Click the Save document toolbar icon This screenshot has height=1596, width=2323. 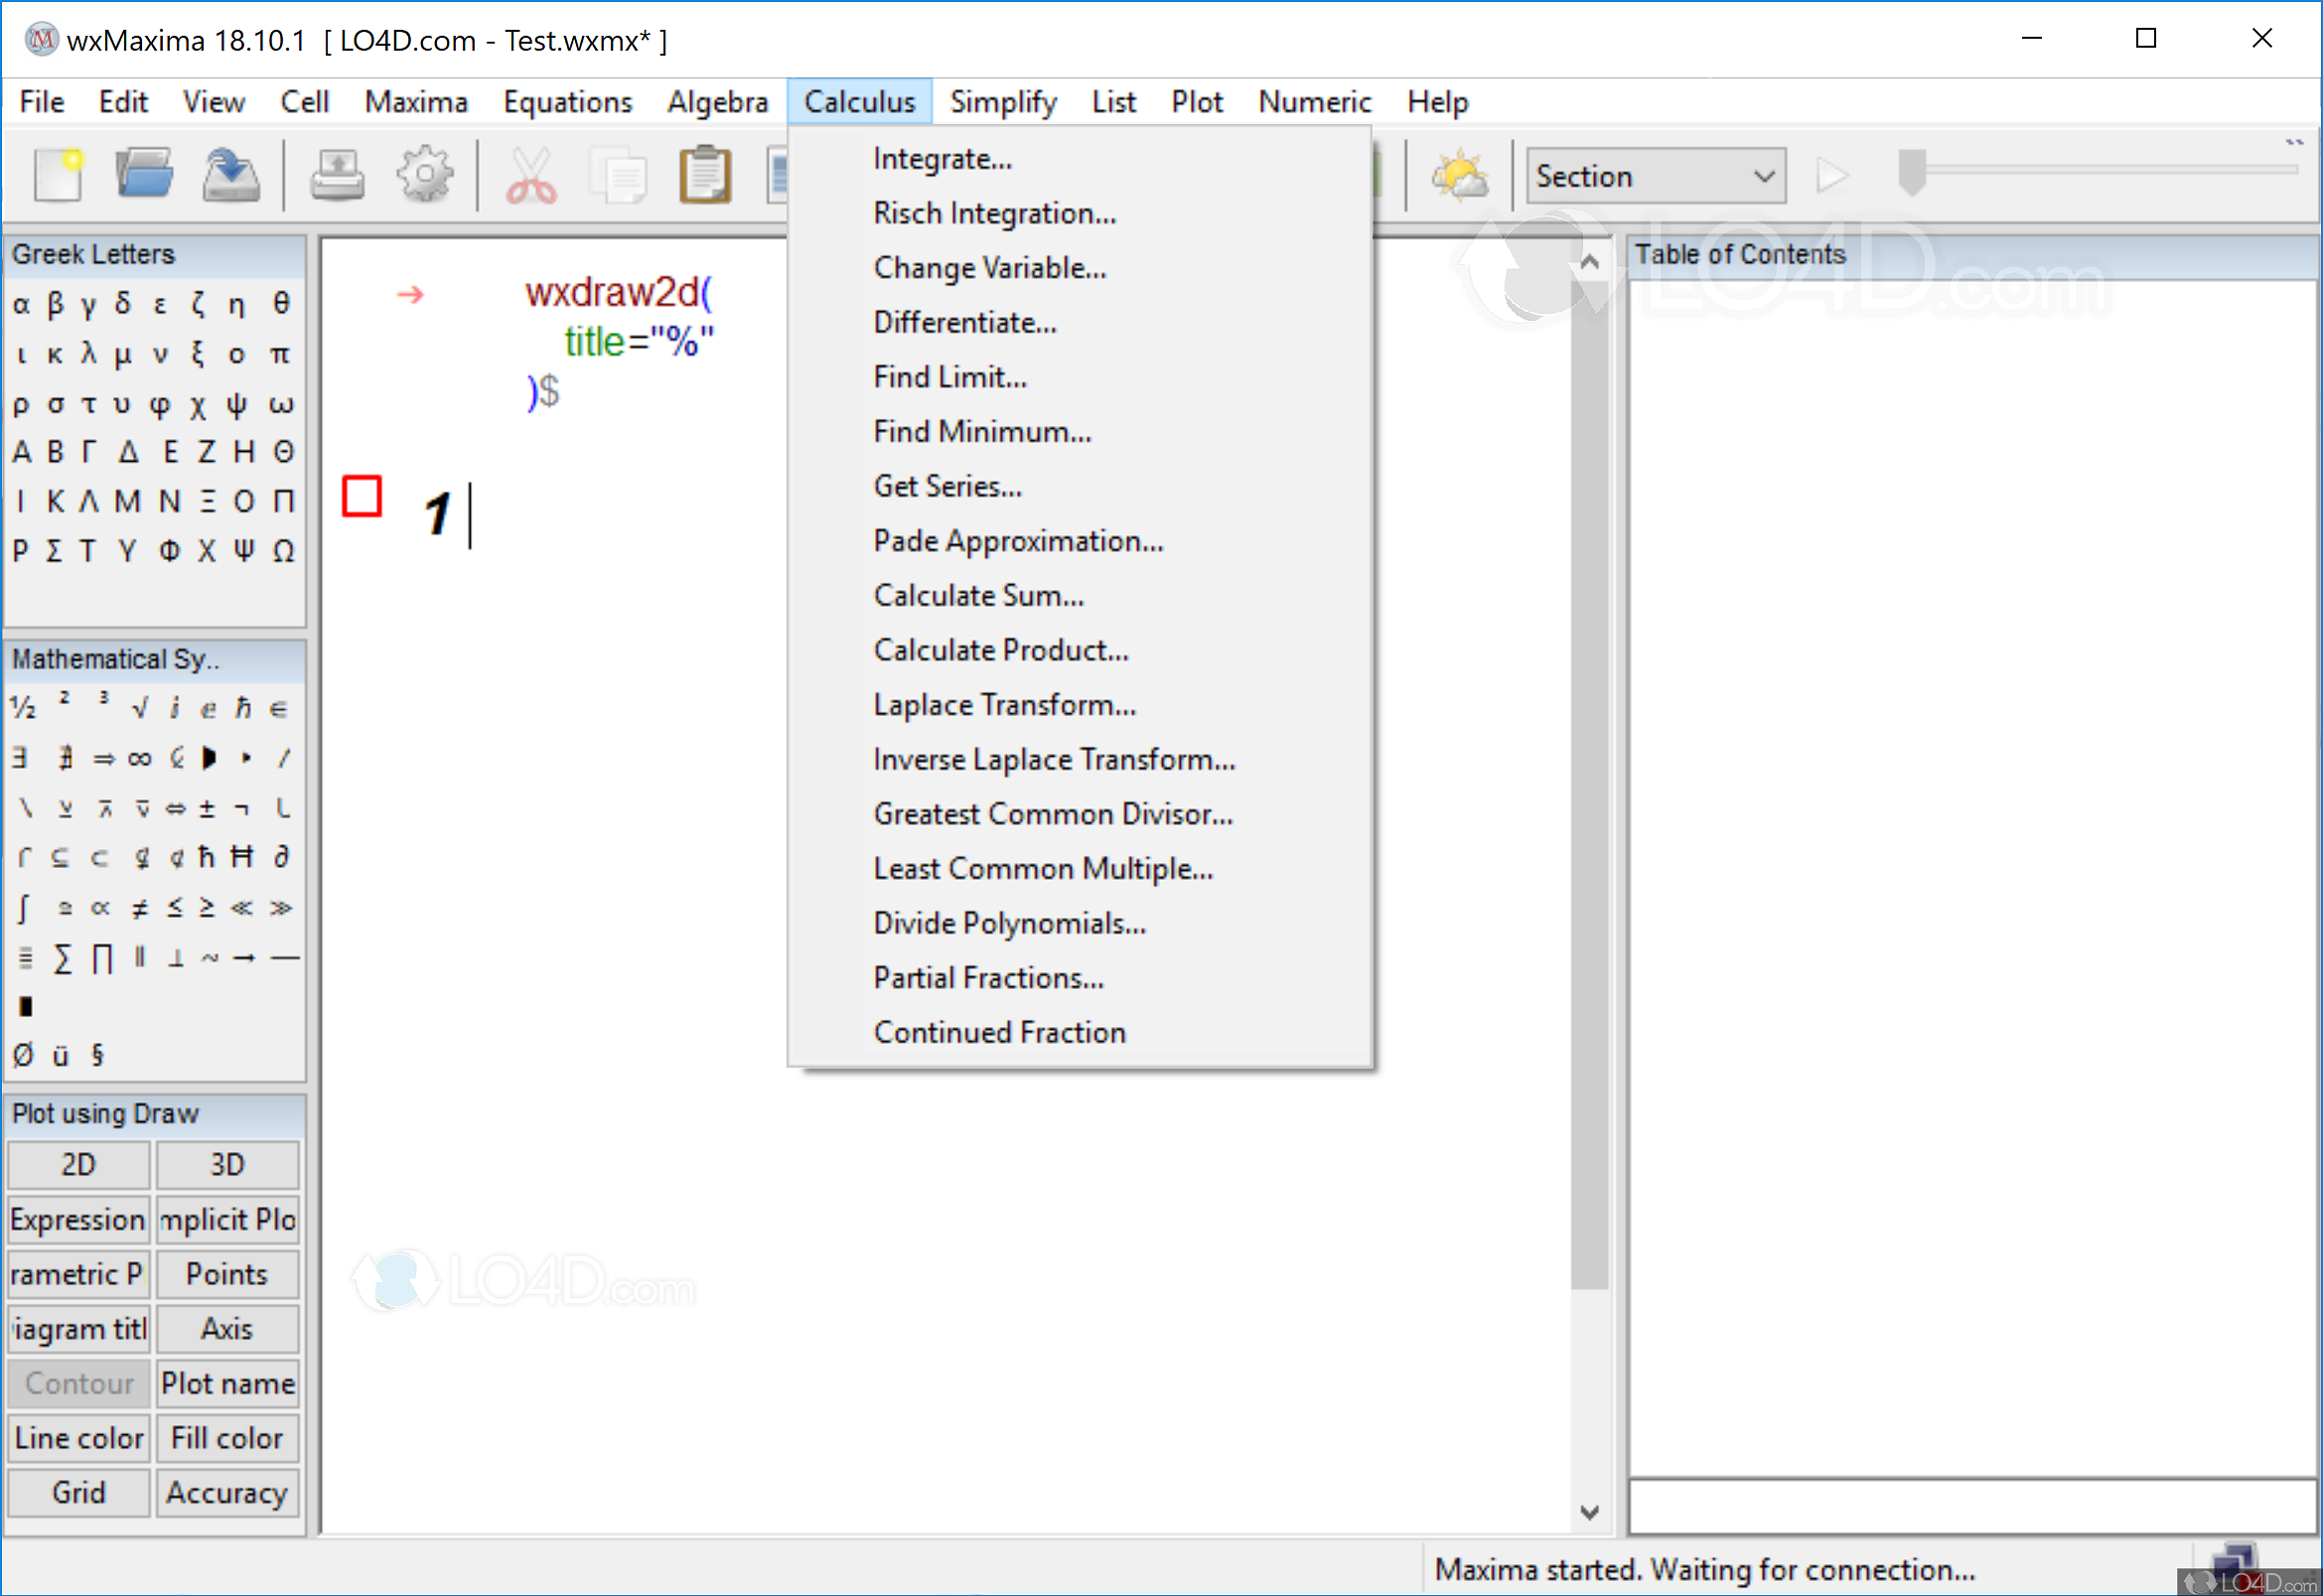point(231,175)
